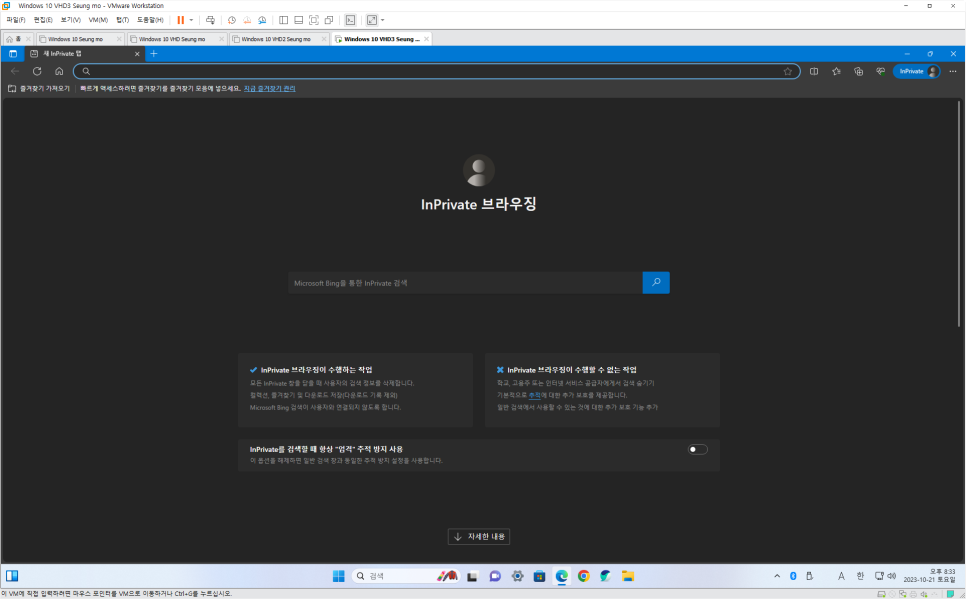Screen dimensions: 966x599
Task: Toggle the VMware thumbnail bar icon
Action: point(299,20)
